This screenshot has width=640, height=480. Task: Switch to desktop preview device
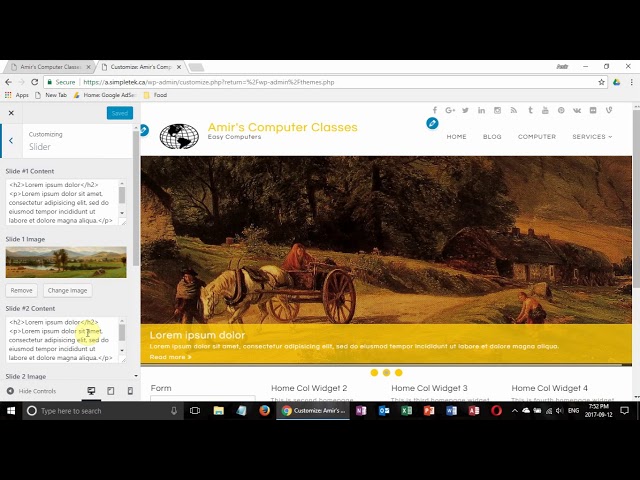click(91, 391)
